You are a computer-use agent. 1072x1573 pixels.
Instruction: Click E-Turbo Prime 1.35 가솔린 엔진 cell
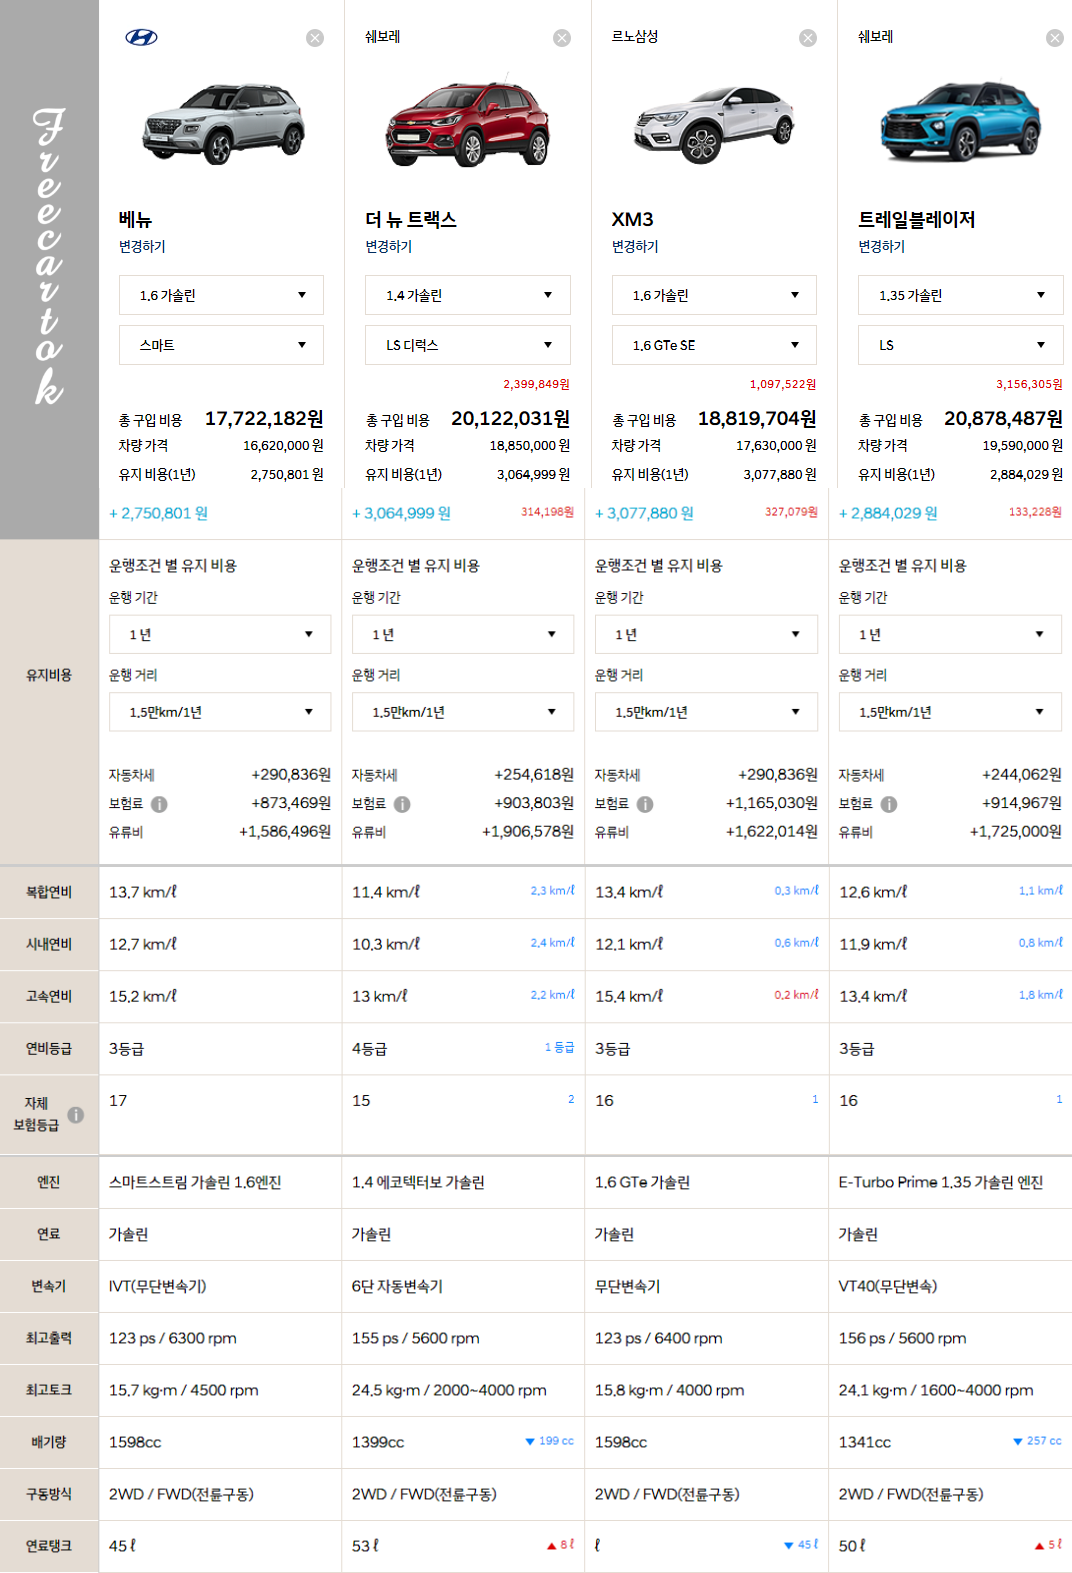click(x=941, y=1182)
